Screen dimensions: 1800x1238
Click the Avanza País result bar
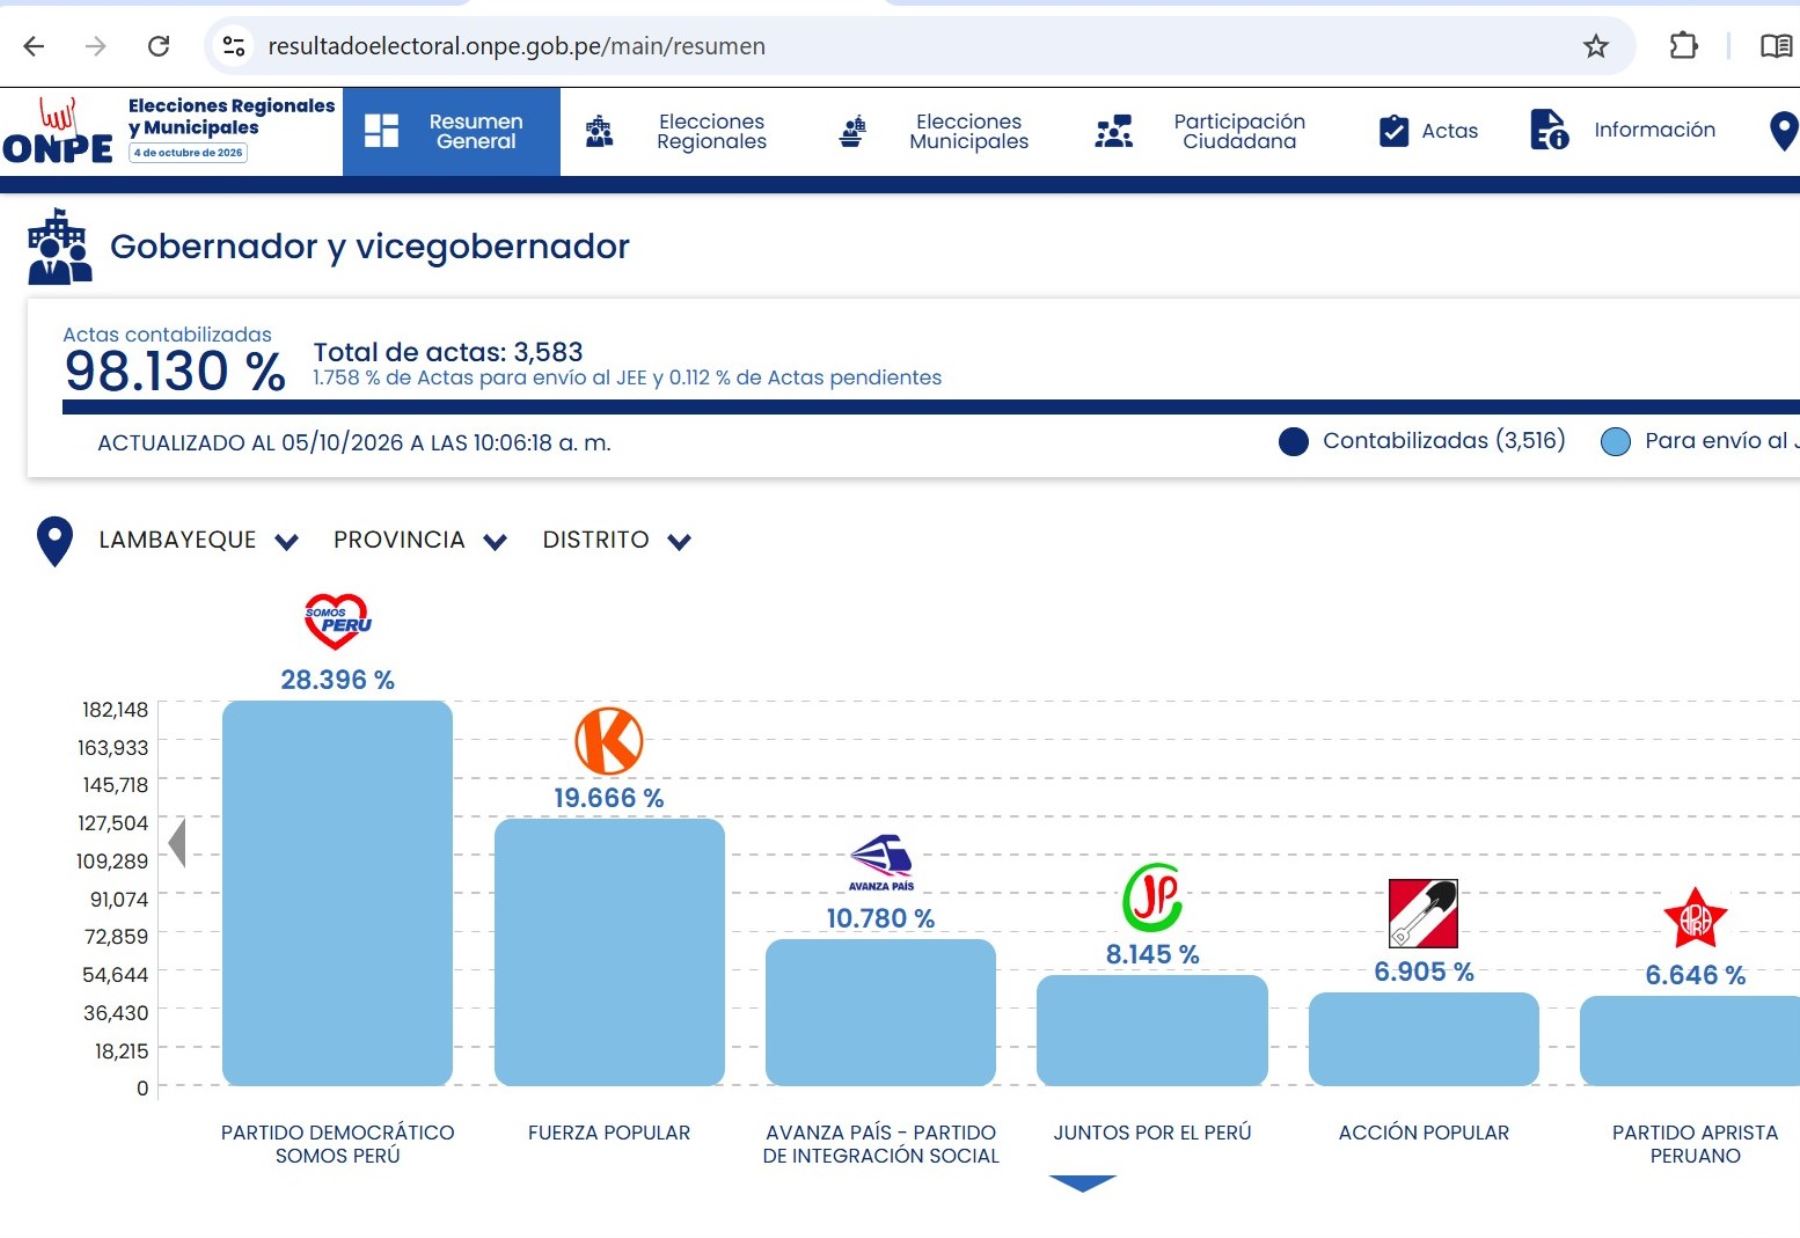881,1012
